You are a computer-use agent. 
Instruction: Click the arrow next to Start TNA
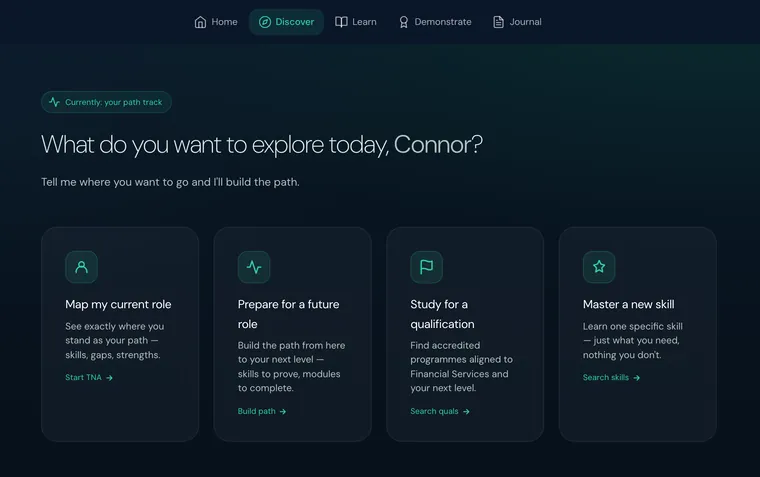[x=110, y=378]
